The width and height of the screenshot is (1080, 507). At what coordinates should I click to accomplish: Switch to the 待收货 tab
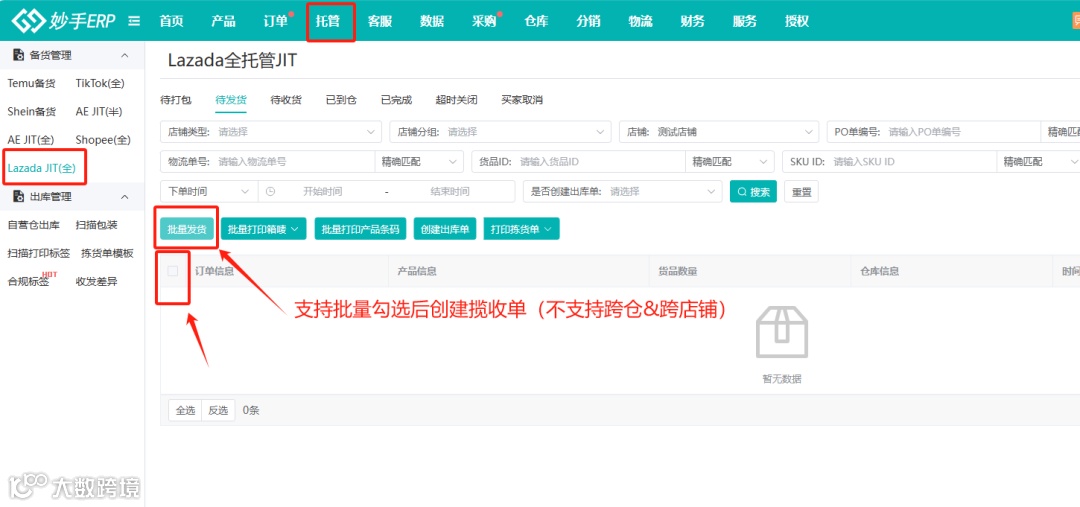(x=286, y=100)
